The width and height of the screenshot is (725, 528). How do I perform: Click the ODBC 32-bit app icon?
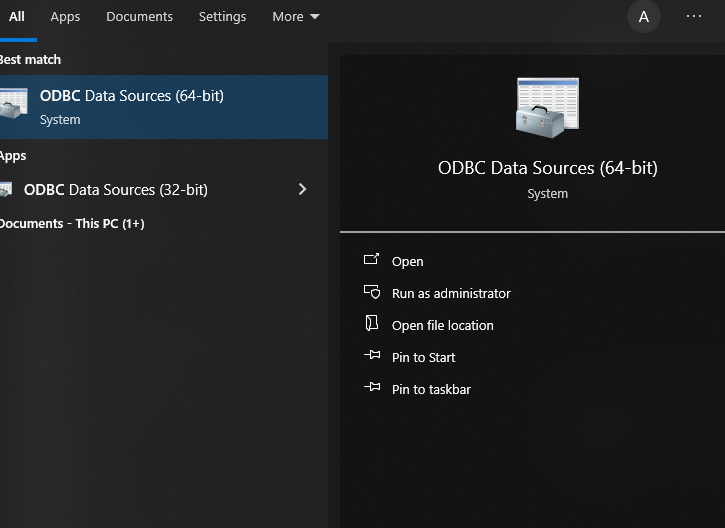coord(6,190)
